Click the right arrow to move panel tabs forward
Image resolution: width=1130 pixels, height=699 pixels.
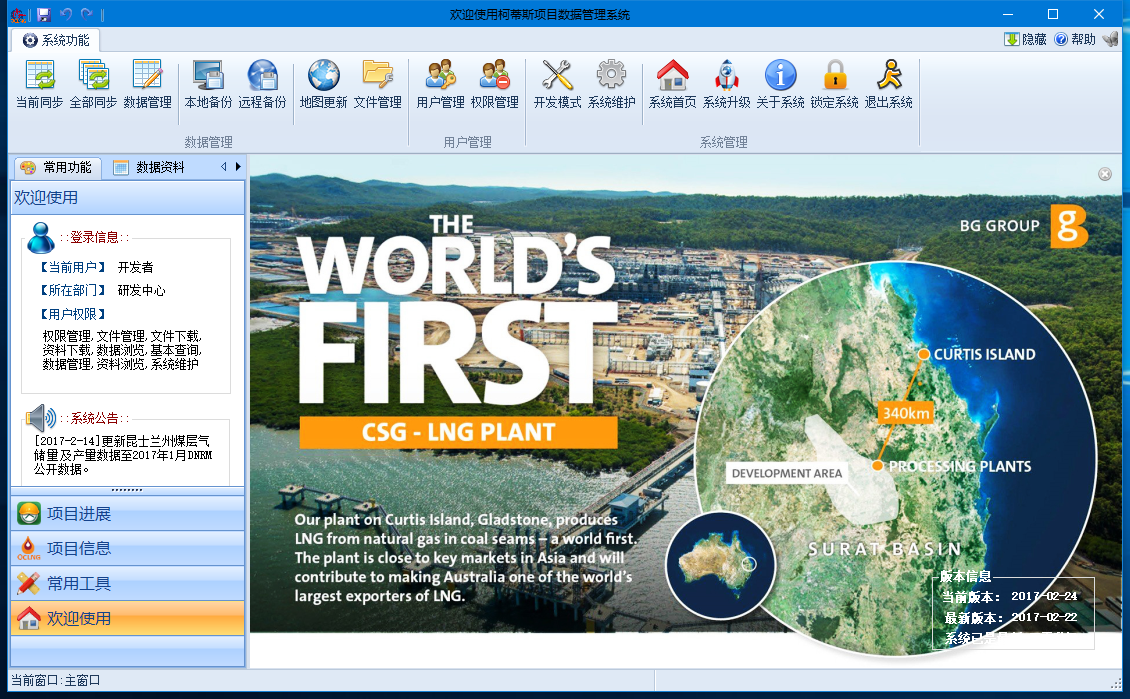pos(238,167)
